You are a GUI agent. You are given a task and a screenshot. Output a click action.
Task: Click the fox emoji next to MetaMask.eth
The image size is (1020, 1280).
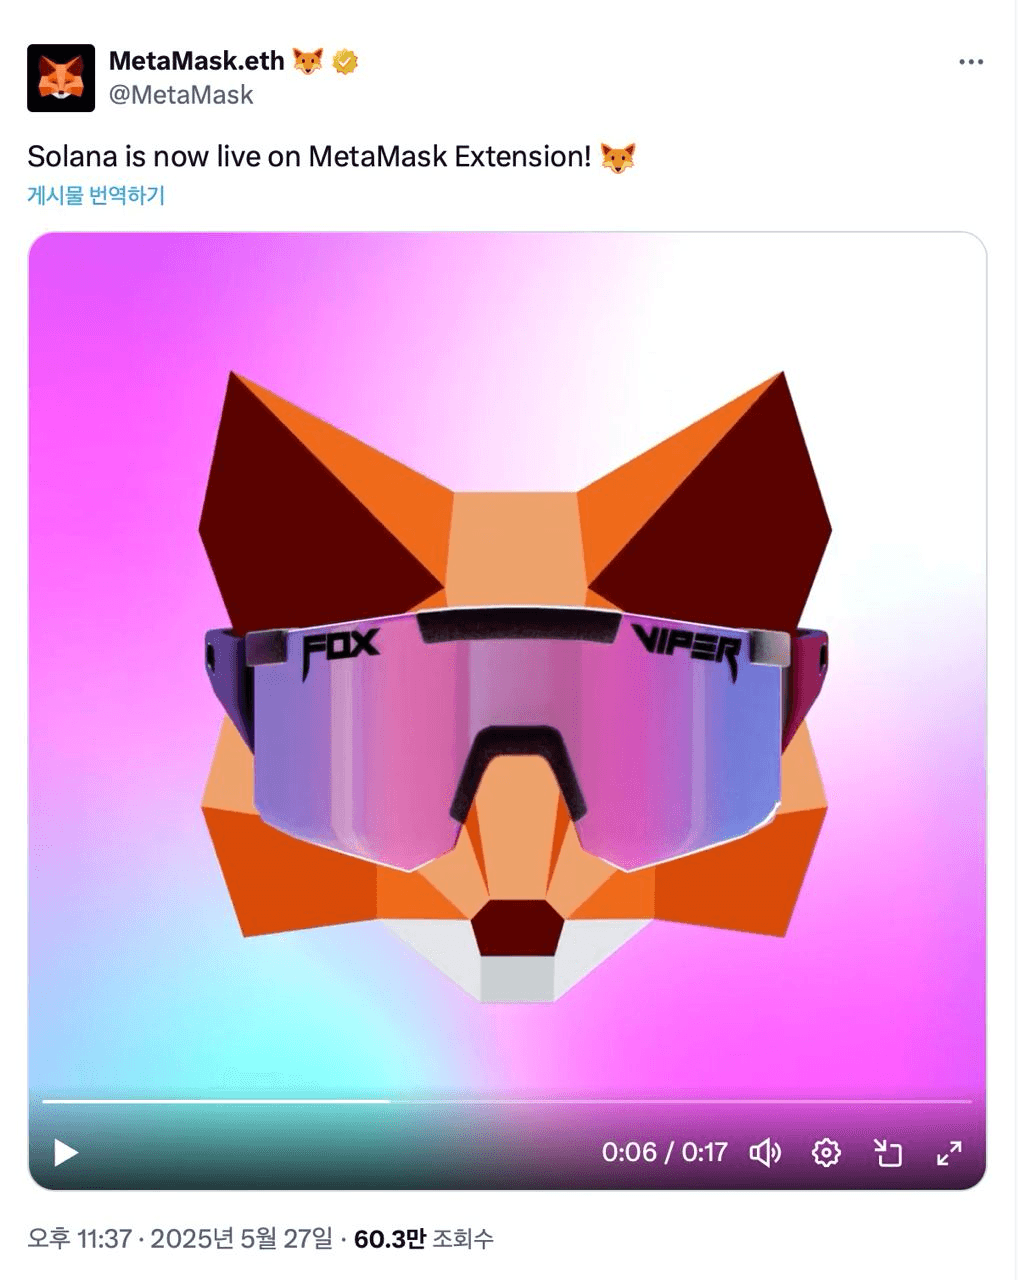tap(308, 62)
